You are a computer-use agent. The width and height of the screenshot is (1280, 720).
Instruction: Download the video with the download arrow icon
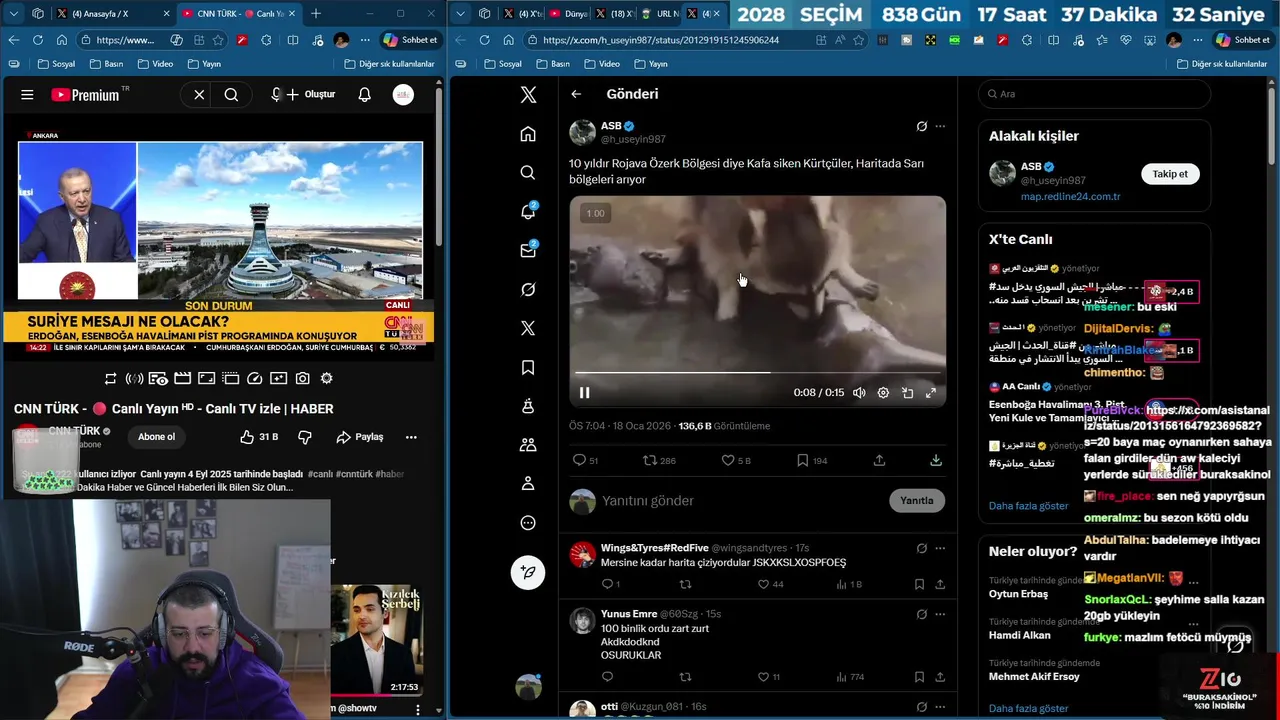pos(936,460)
